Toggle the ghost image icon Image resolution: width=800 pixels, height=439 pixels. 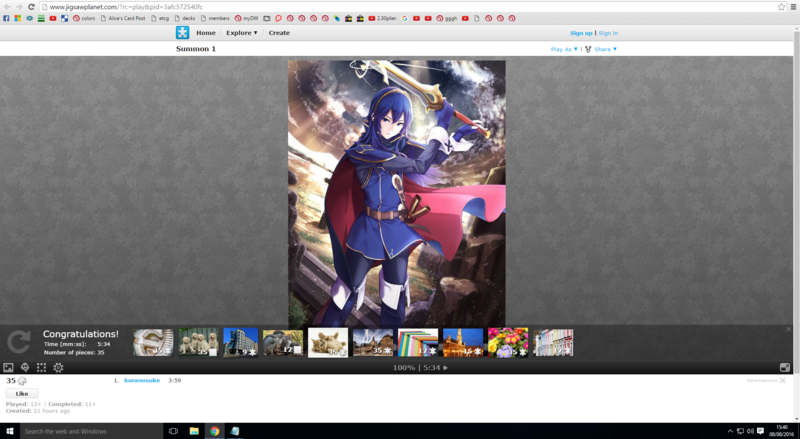25,368
